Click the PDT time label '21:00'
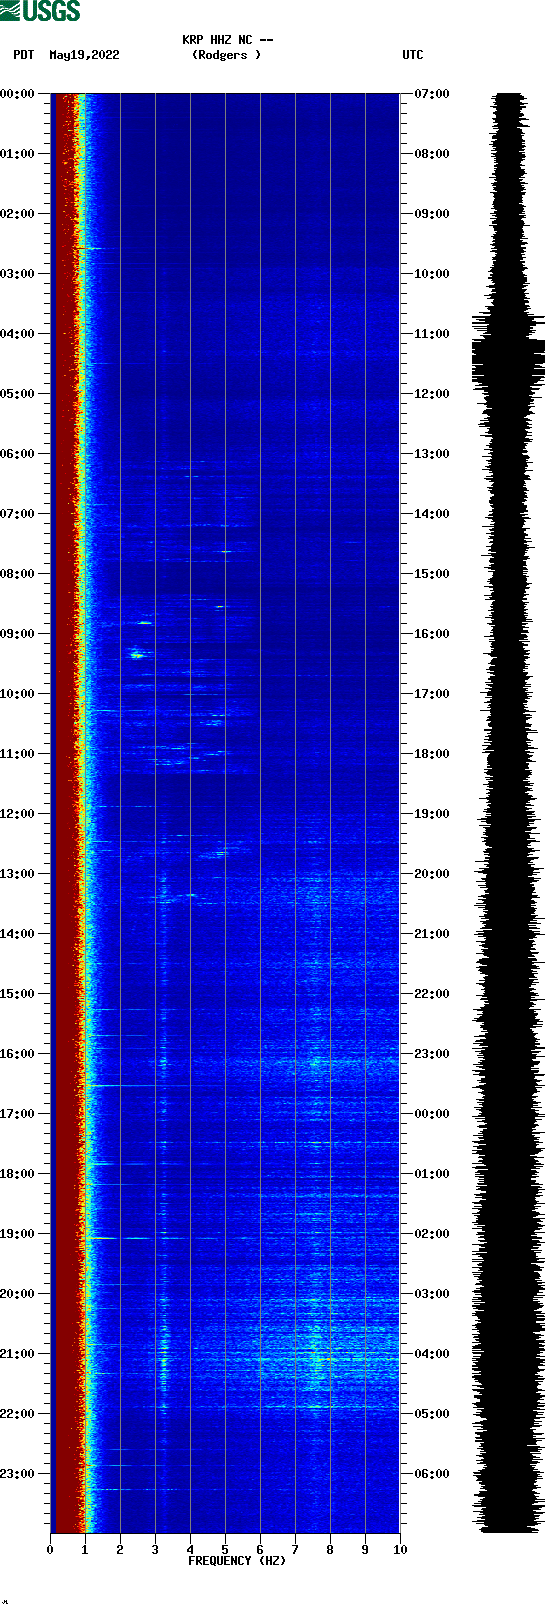Screen dimensions: 552x1613 pyautogui.click(x=17, y=1354)
